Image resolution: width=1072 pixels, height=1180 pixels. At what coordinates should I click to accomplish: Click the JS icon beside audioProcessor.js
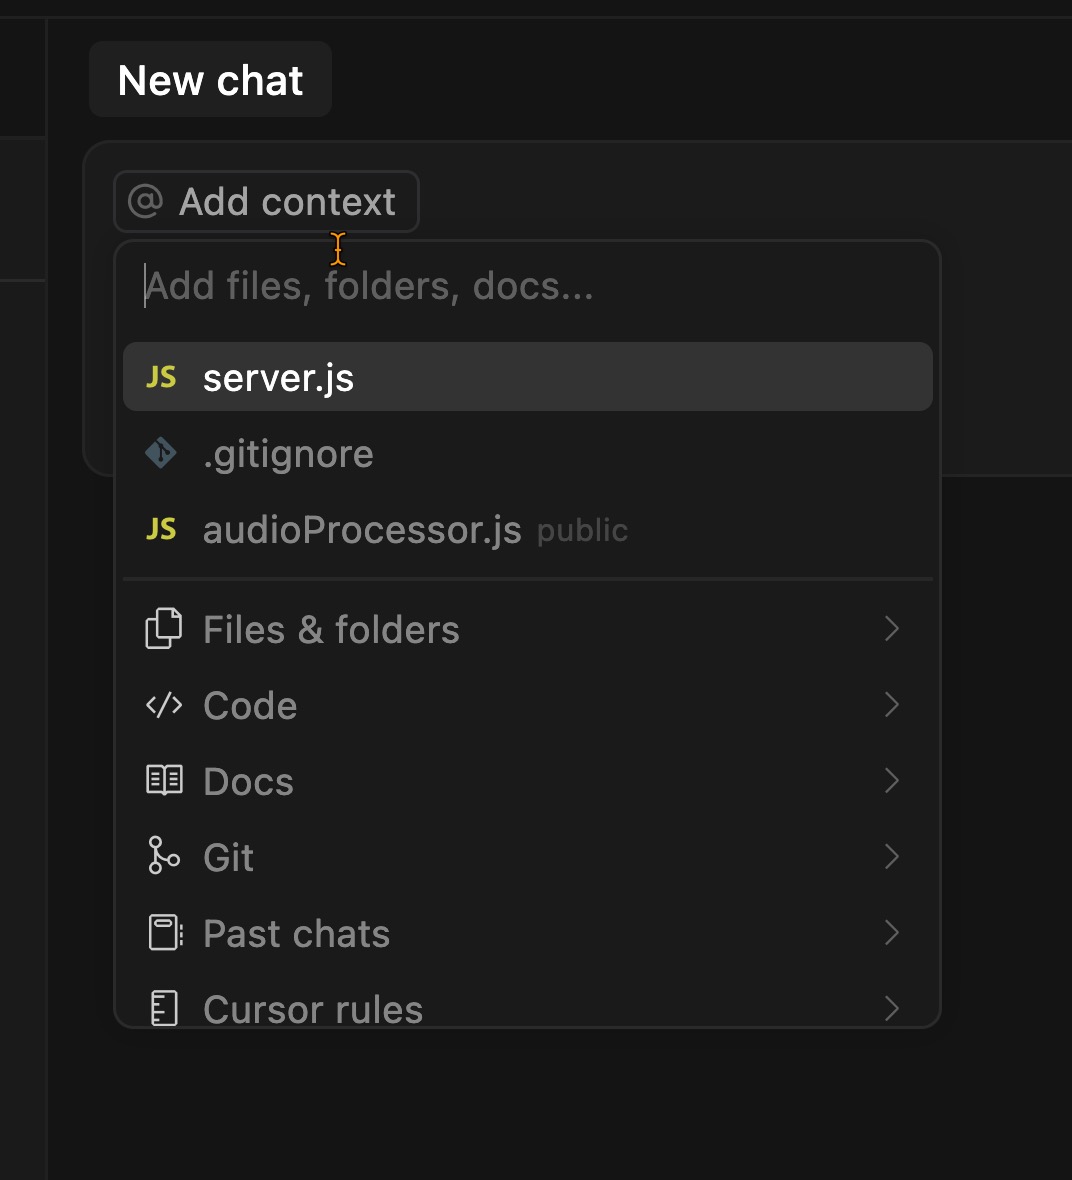[x=161, y=530]
